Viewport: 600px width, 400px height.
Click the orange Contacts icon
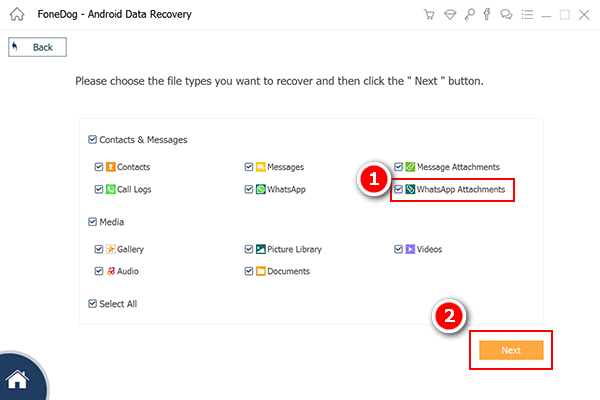click(x=110, y=167)
